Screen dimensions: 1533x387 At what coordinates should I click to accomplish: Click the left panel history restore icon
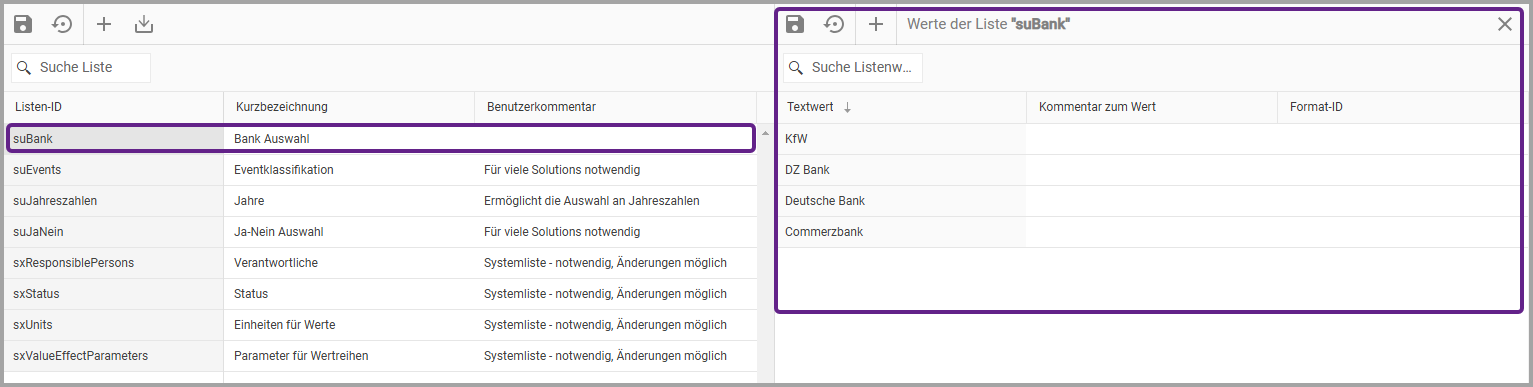tap(62, 24)
